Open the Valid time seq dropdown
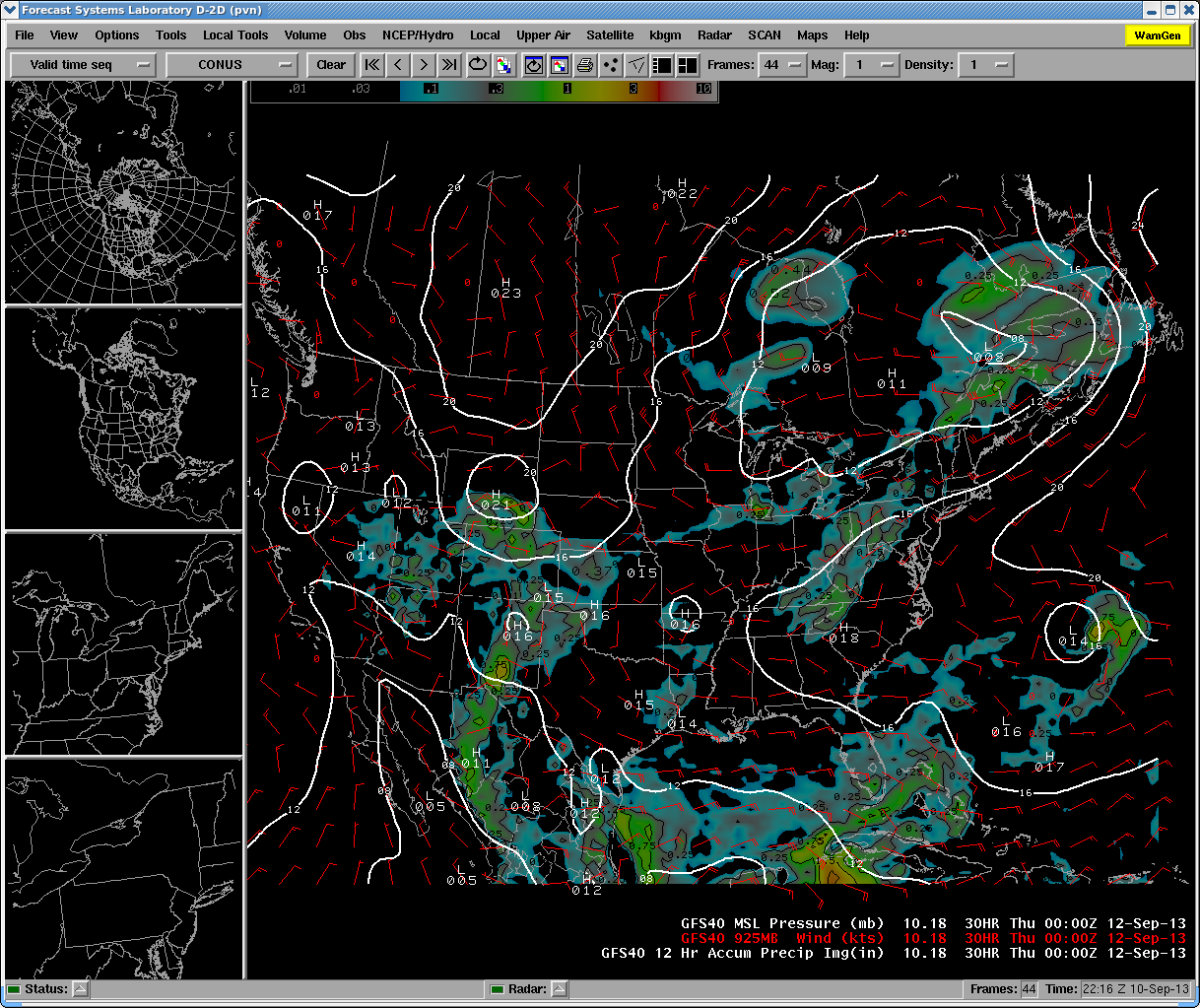This screenshot has width=1200, height=1008. (x=84, y=65)
